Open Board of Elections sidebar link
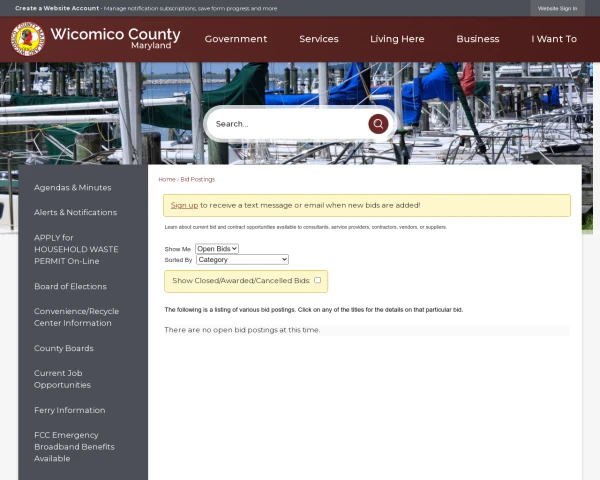The width and height of the screenshot is (600, 480). coord(70,286)
